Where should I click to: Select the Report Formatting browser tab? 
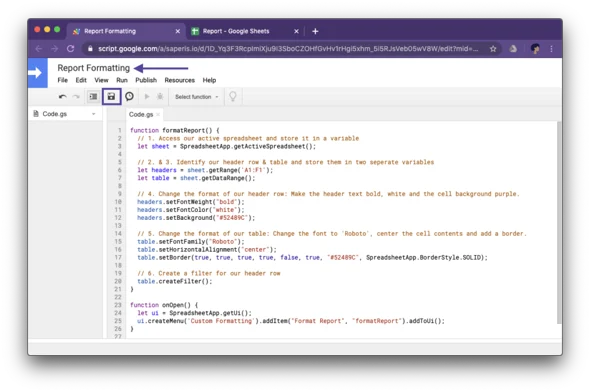(x=126, y=31)
